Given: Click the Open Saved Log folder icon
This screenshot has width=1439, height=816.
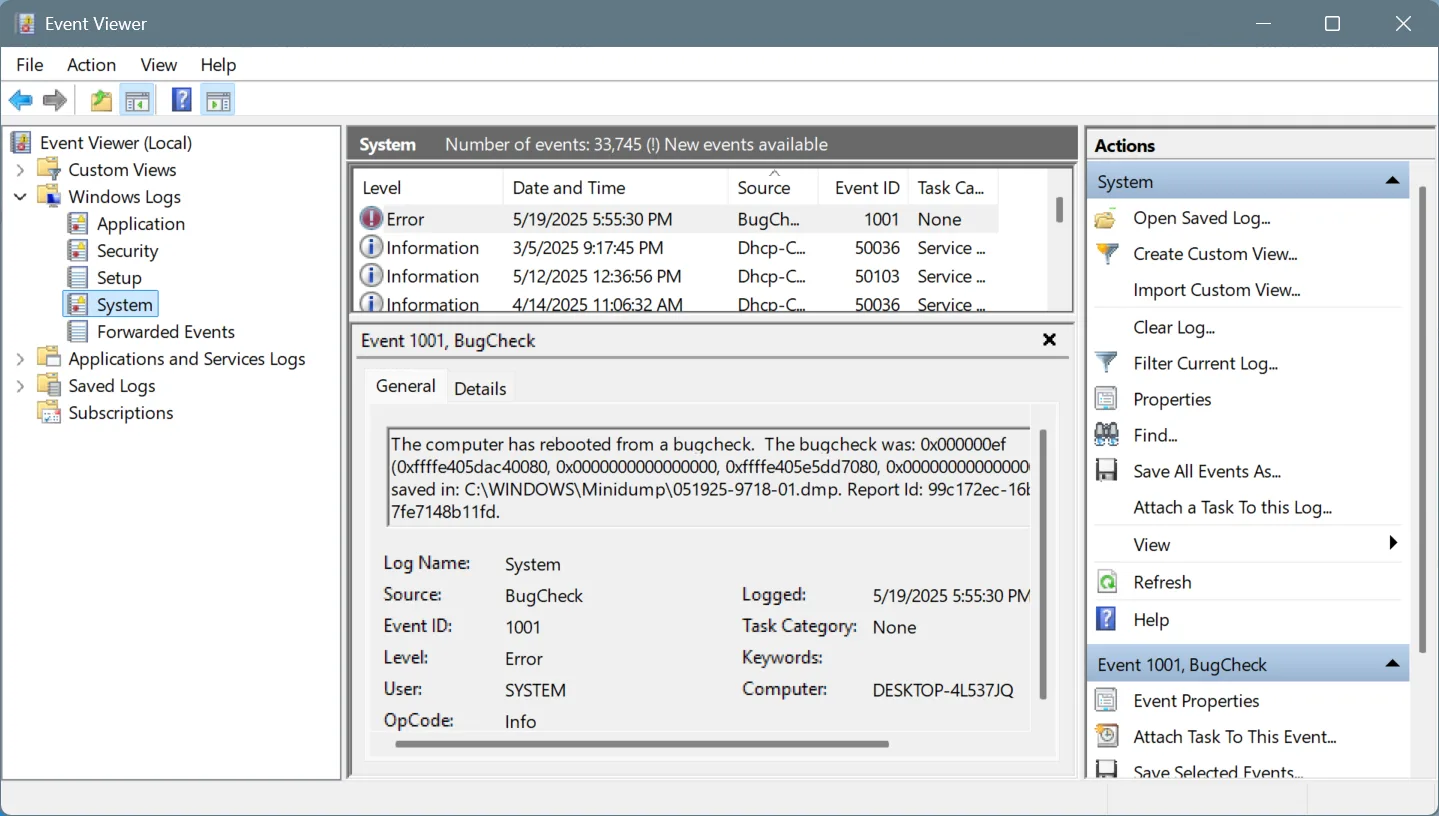Looking at the screenshot, I should coord(1106,218).
